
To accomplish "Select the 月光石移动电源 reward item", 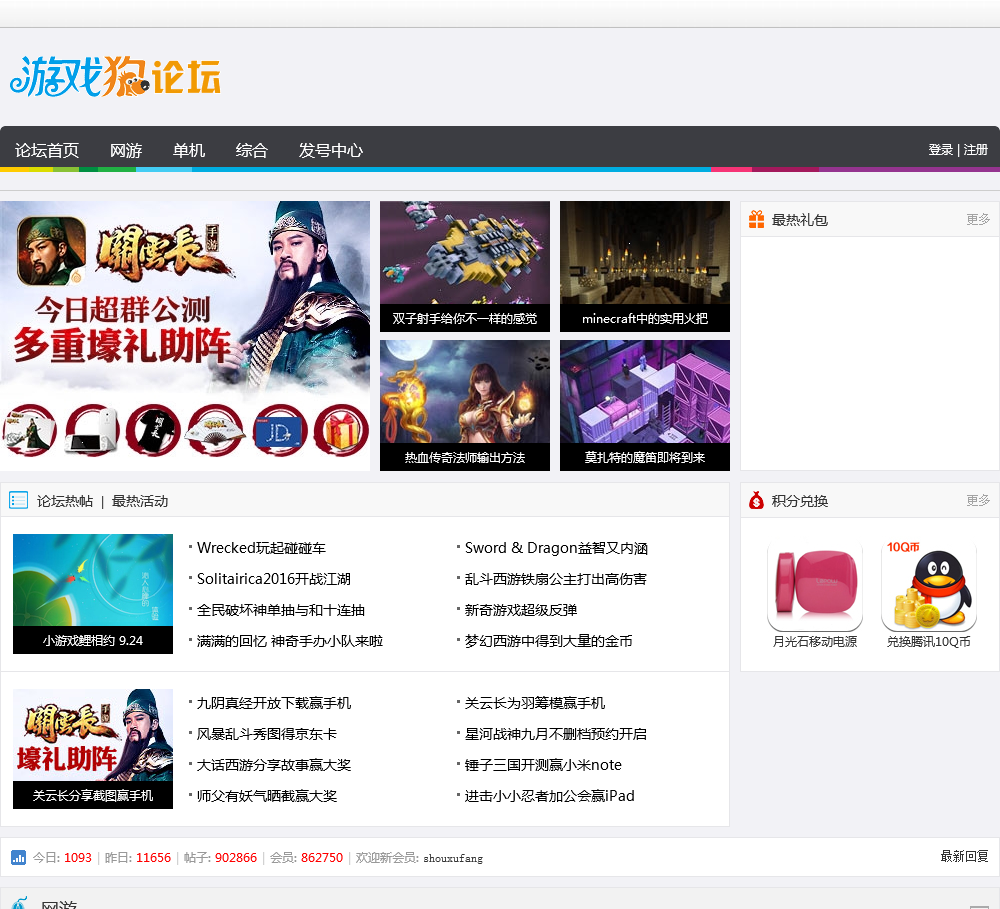I will point(815,596).
